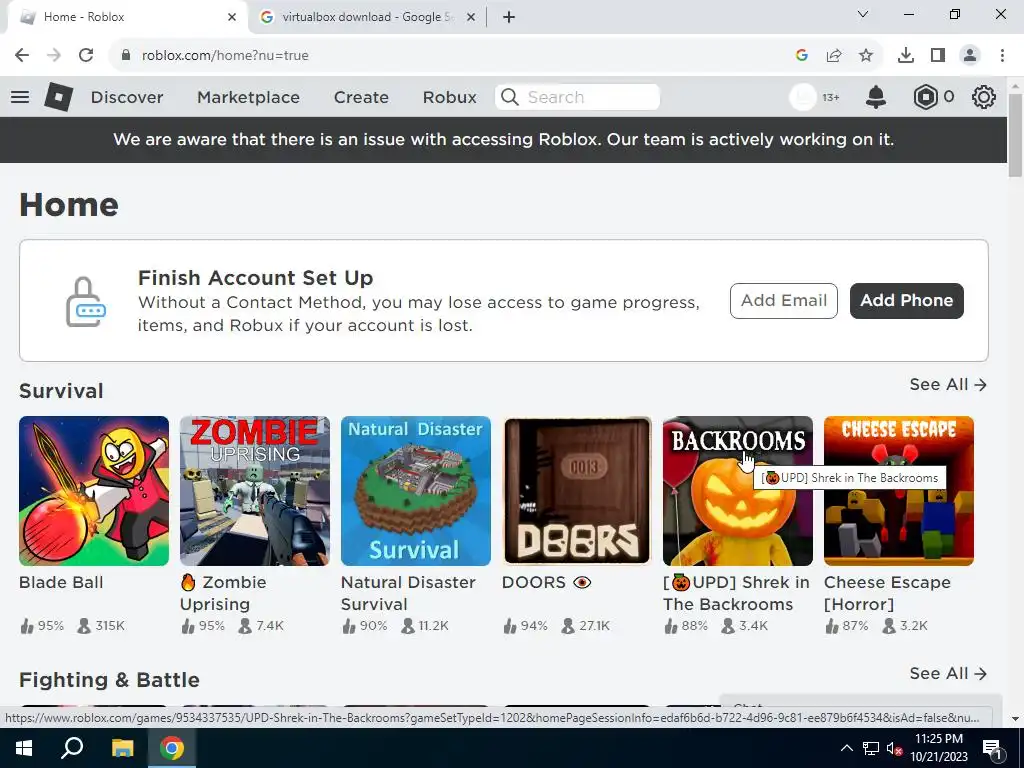The image size is (1024, 768).
Task: Open the Discover page
Action: (127, 97)
